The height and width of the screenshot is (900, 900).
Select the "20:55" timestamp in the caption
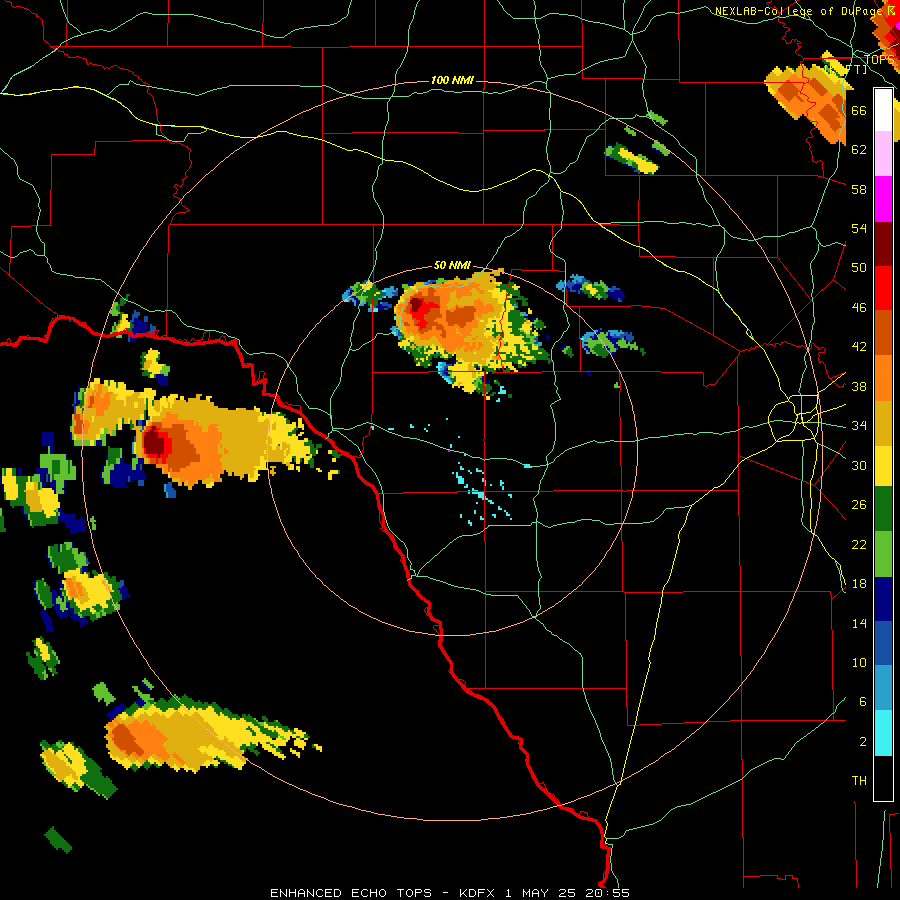607,893
